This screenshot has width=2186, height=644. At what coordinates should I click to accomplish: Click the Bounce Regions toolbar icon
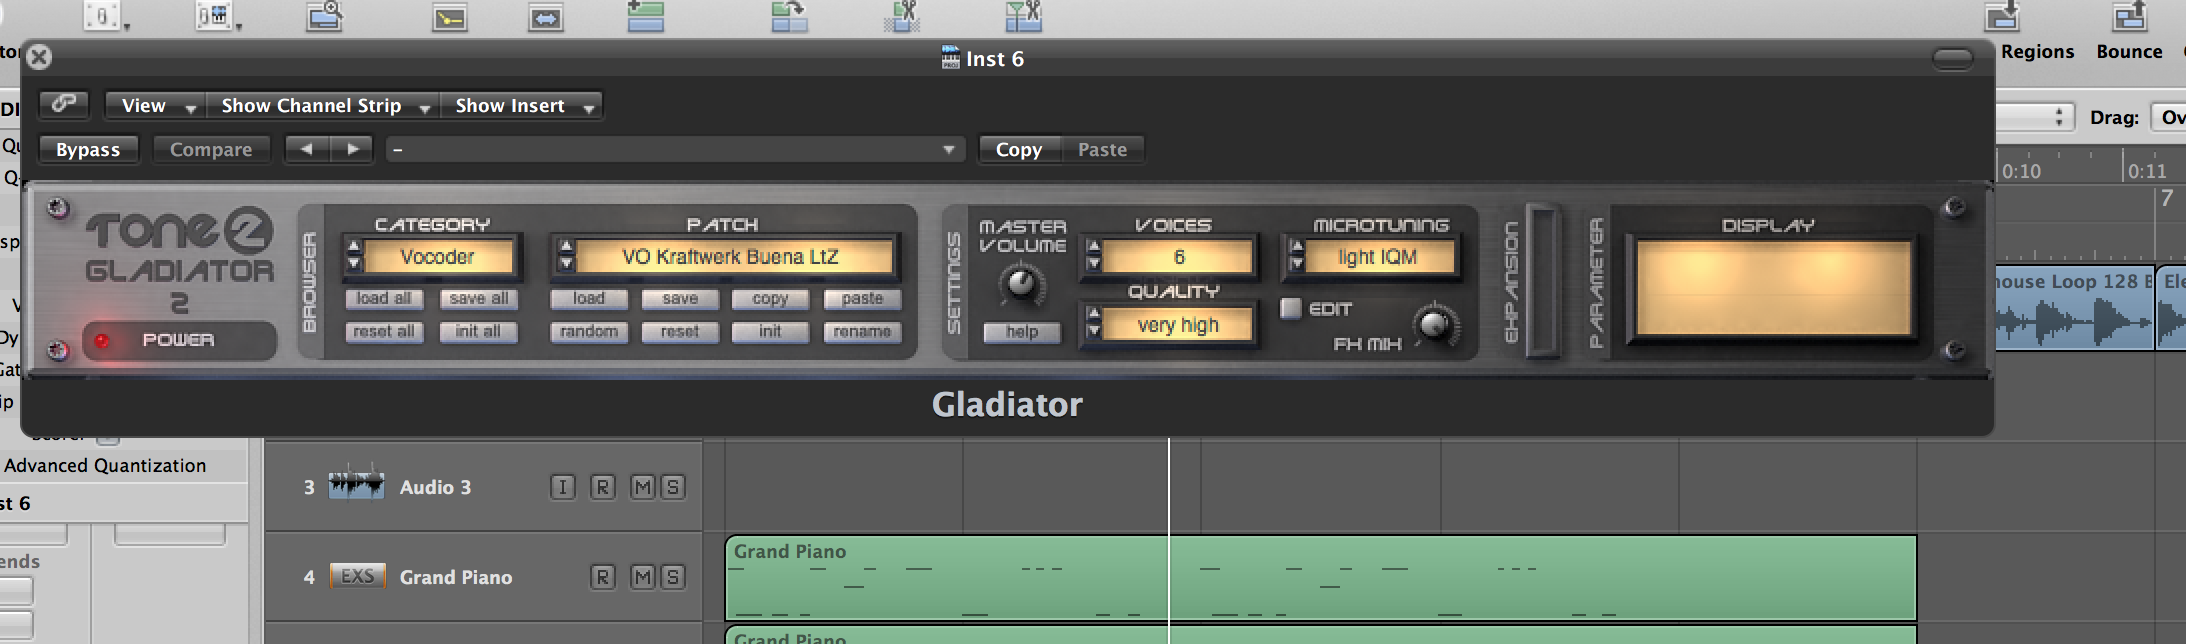[x=2002, y=15]
